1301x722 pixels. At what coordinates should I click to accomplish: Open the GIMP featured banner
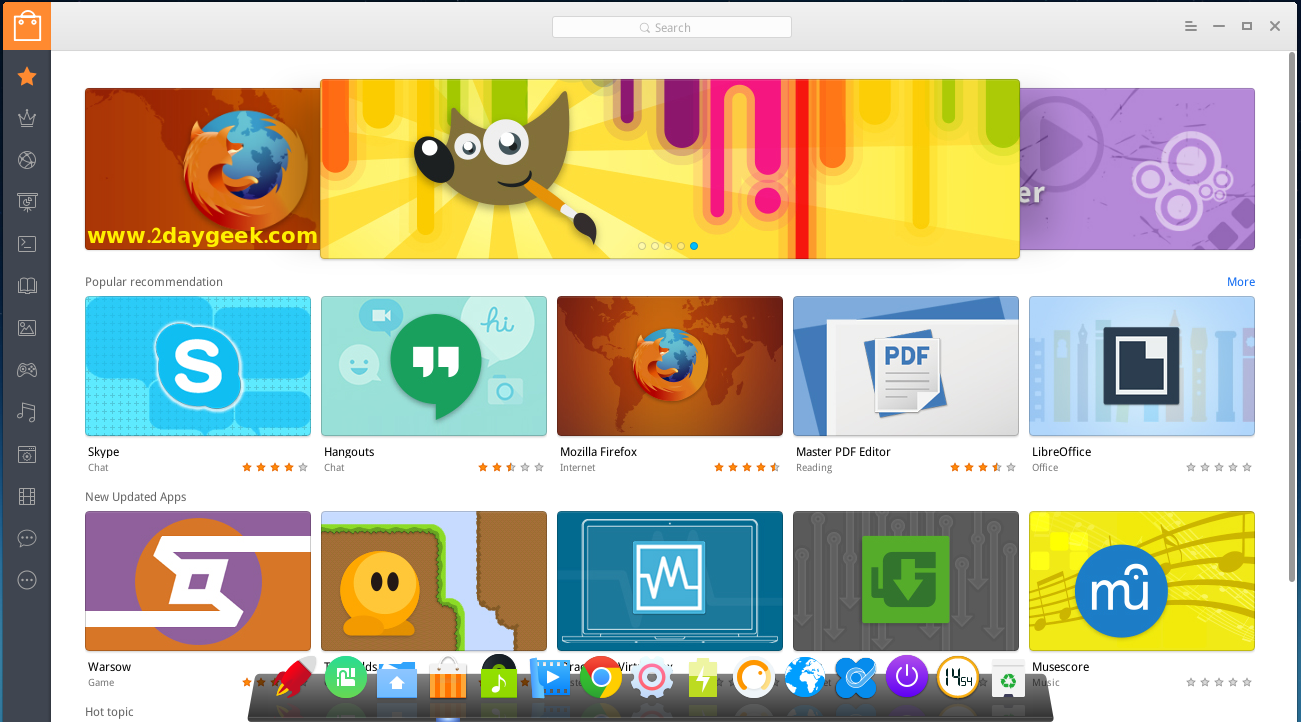coord(670,169)
